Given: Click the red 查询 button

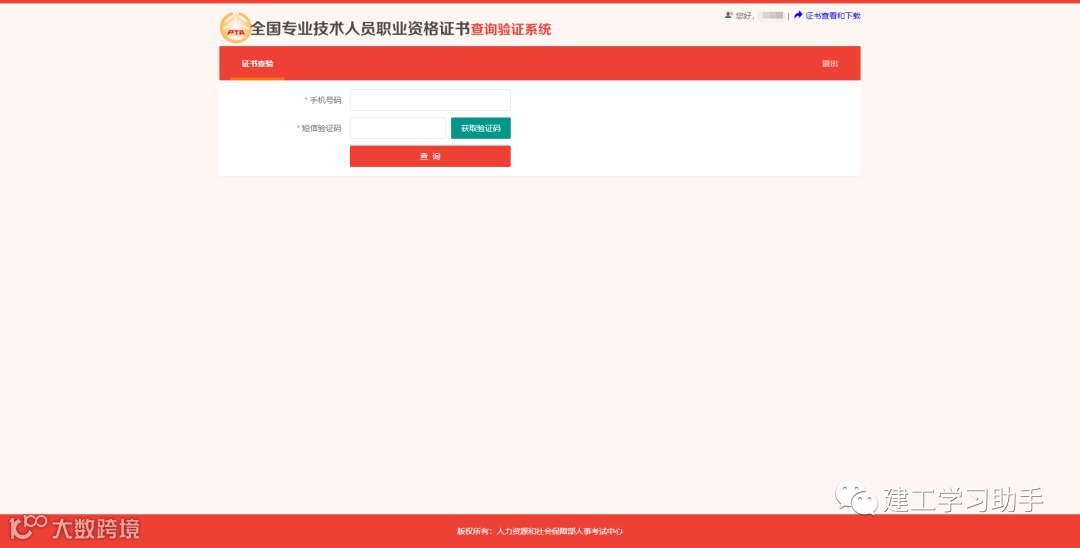Looking at the screenshot, I should tap(430, 156).
